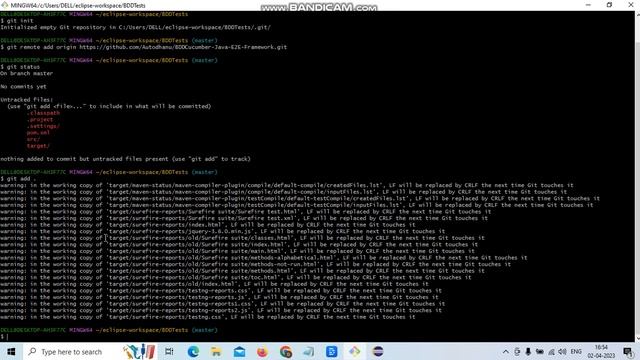This screenshot has height=360, width=640.
Task: Open the blue document app taskbar icon
Action: click(331, 351)
